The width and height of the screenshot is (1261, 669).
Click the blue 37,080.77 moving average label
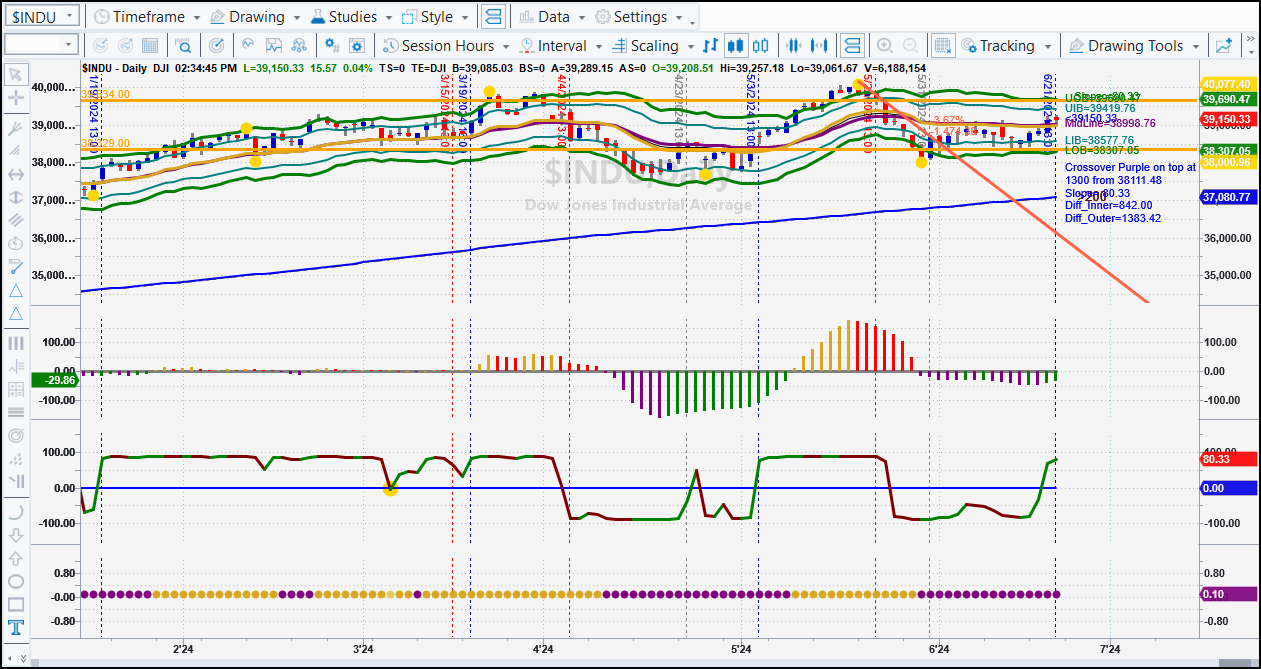pos(1228,197)
